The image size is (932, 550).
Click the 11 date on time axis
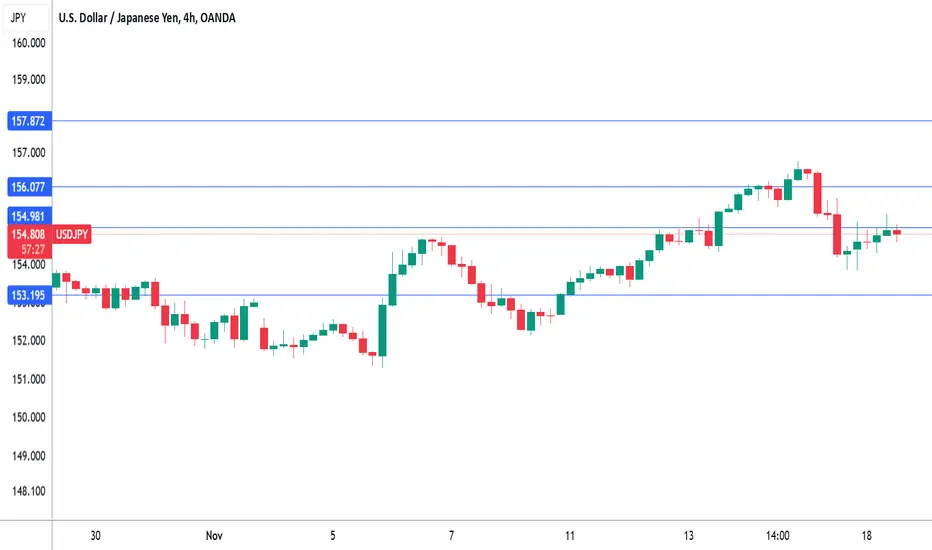tap(570, 536)
